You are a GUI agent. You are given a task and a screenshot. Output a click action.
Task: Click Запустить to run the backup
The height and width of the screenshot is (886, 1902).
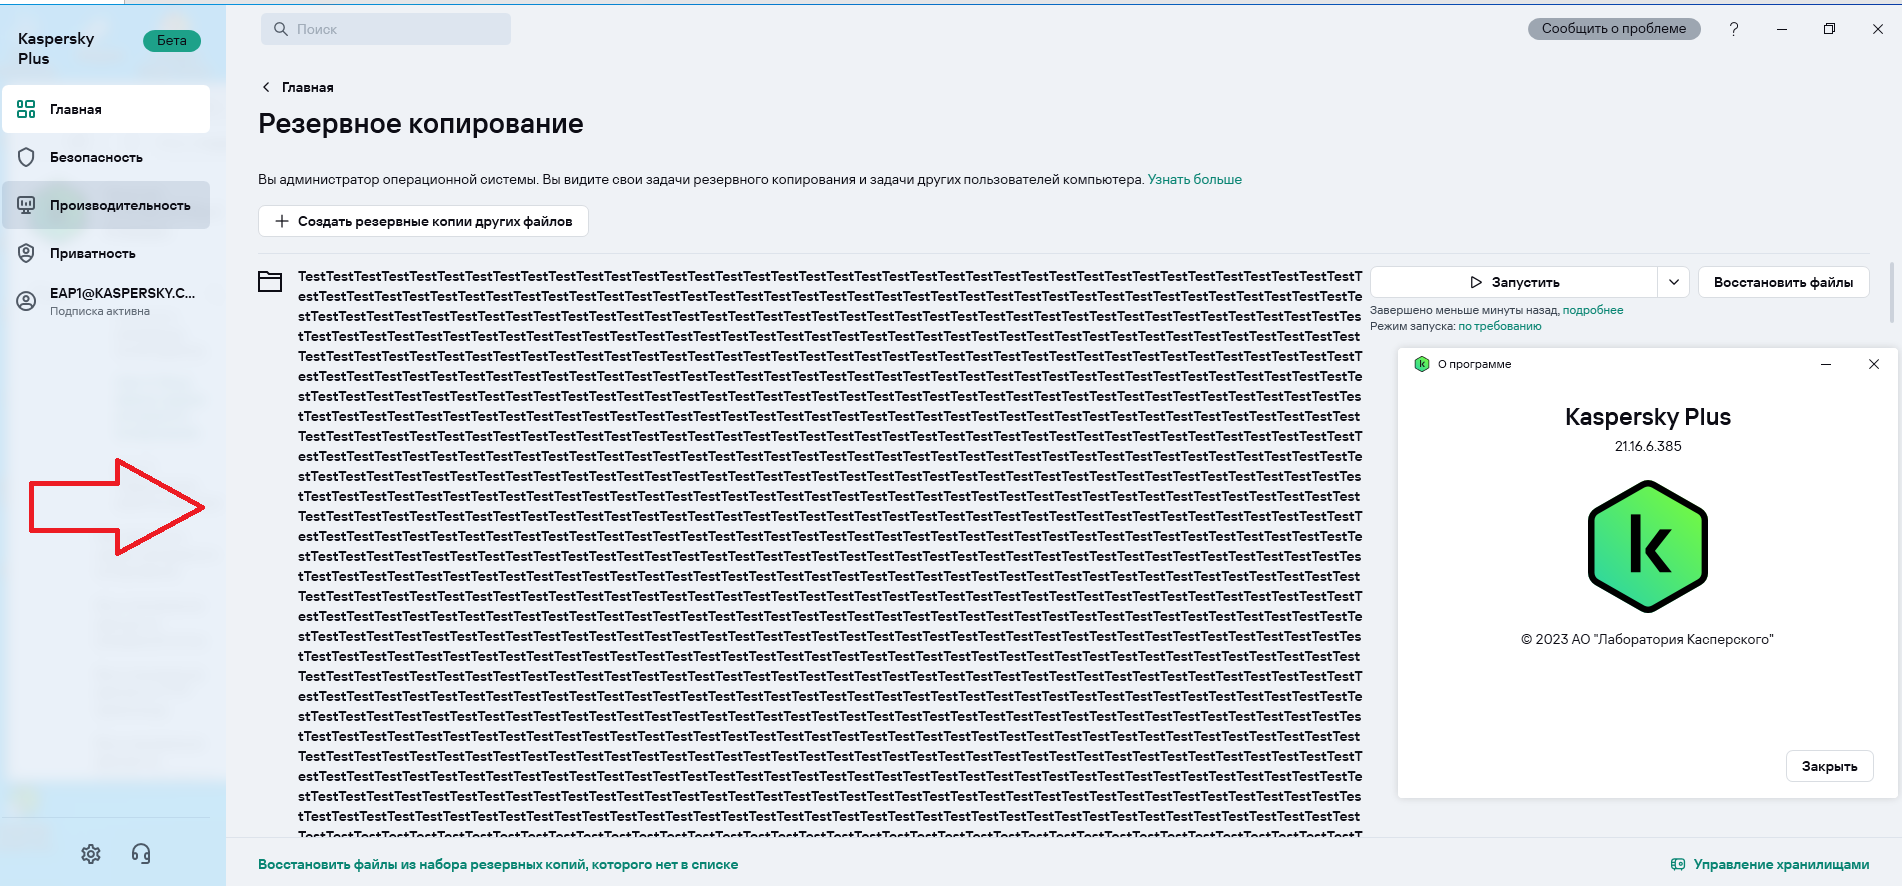[1514, 282]
